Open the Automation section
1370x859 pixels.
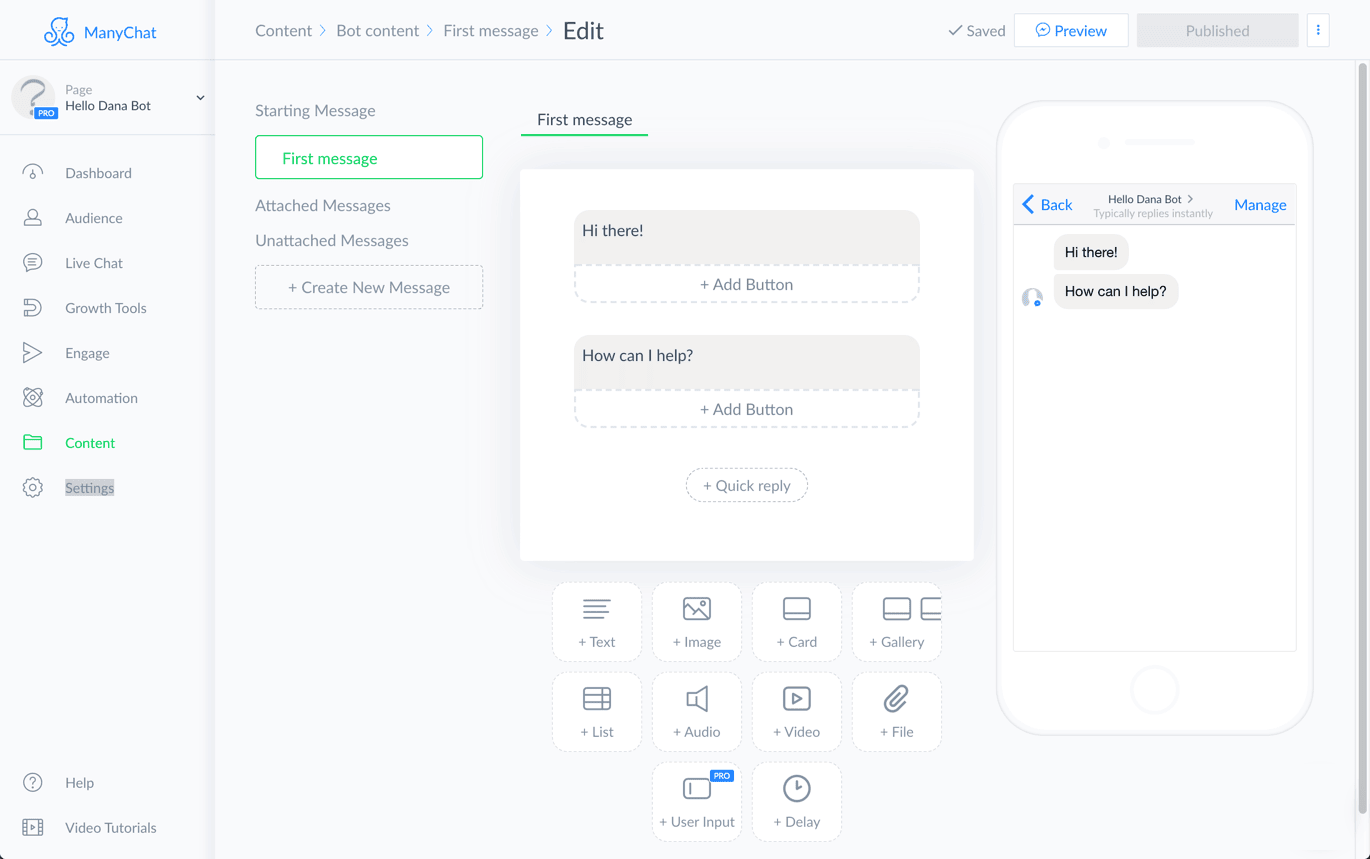(101, 397)
